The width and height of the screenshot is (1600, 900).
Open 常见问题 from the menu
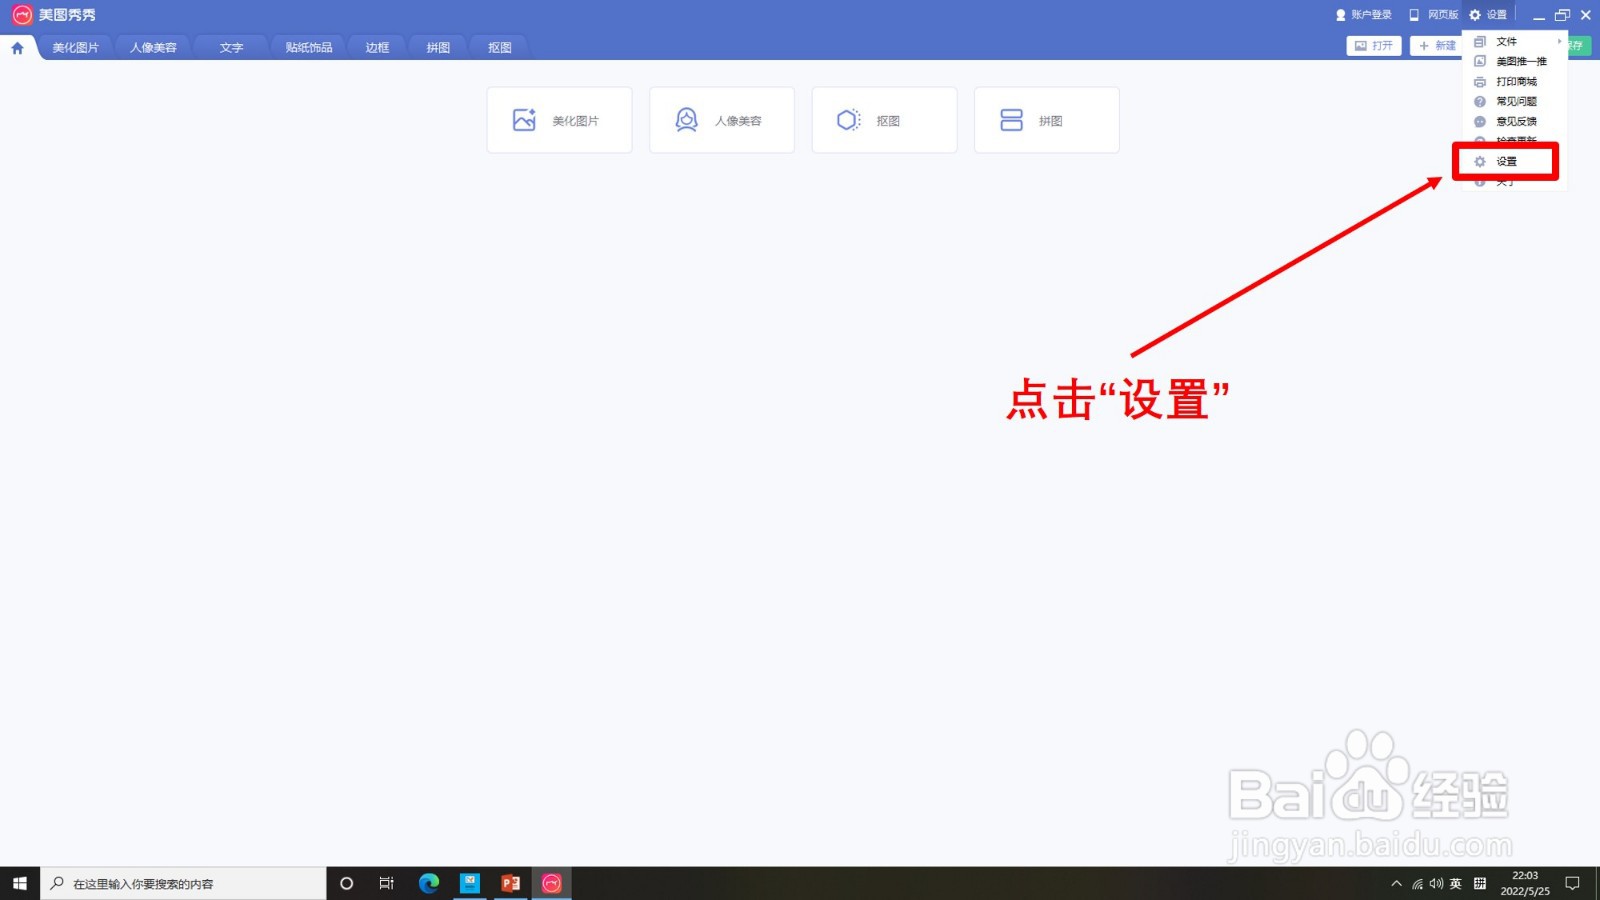click(1514, 101)
